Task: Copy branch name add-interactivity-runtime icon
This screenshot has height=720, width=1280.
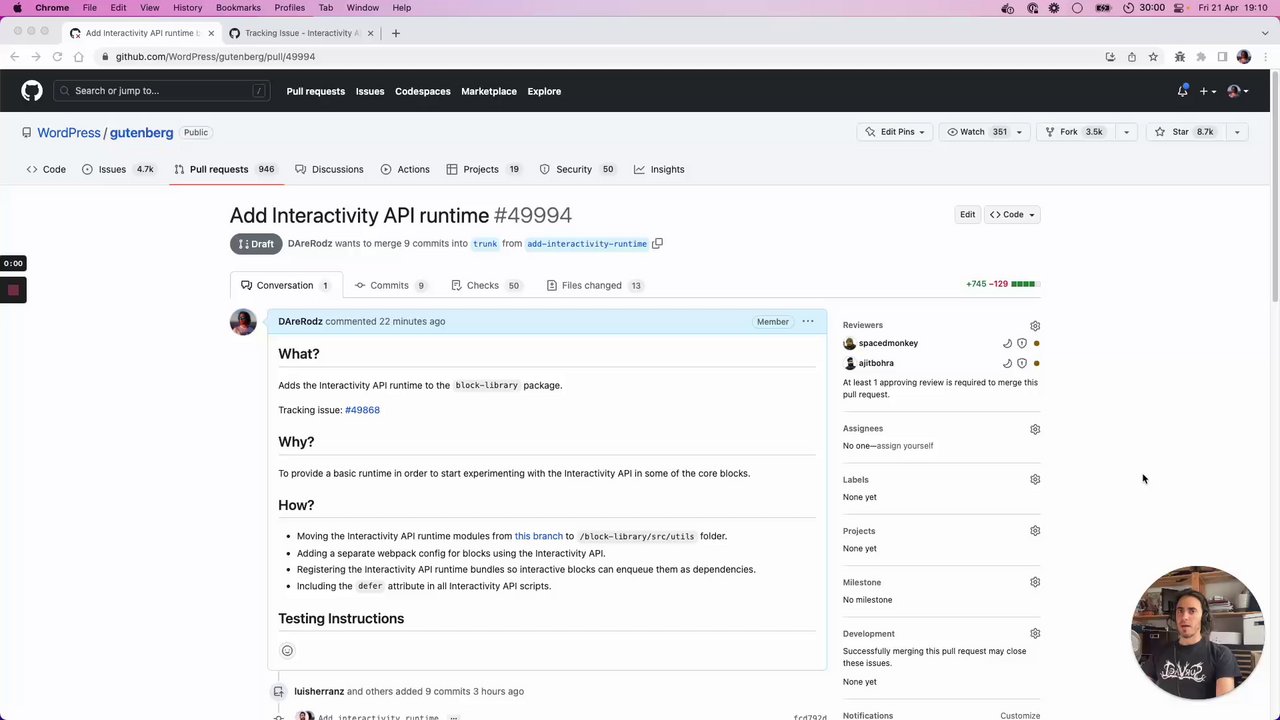Action: click(657, 243)
